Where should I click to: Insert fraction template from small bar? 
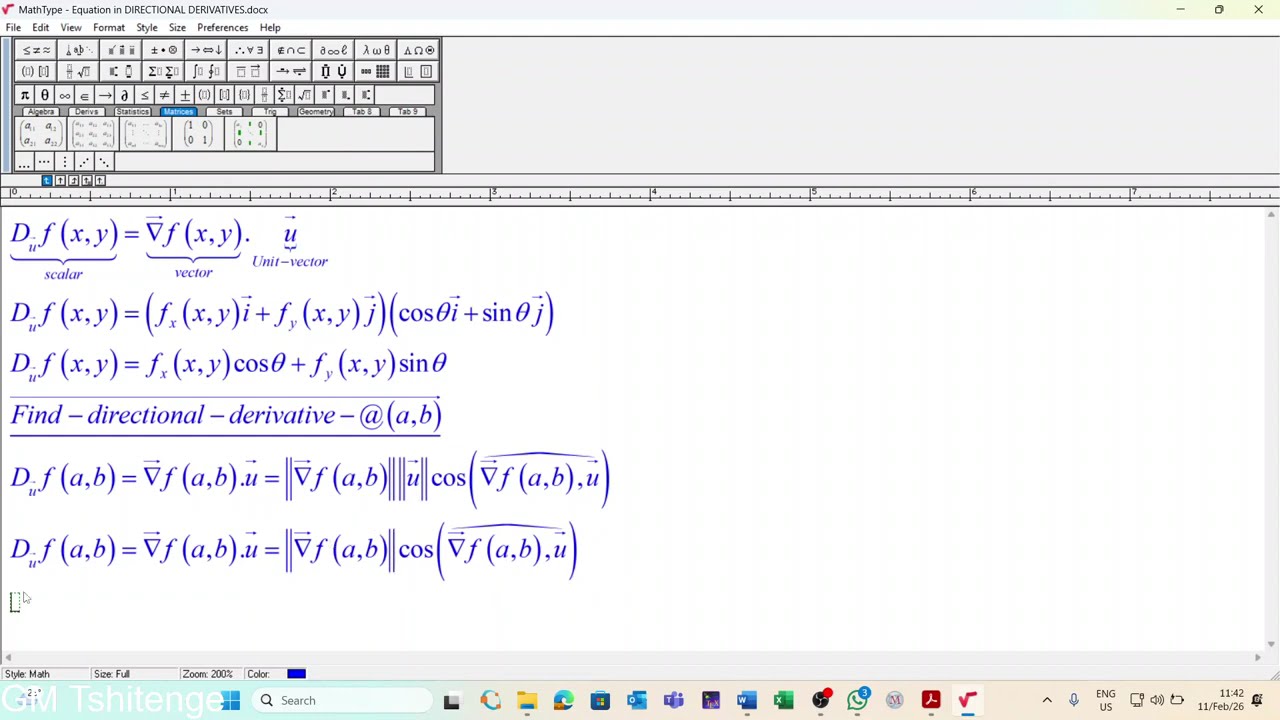point(264,95)
